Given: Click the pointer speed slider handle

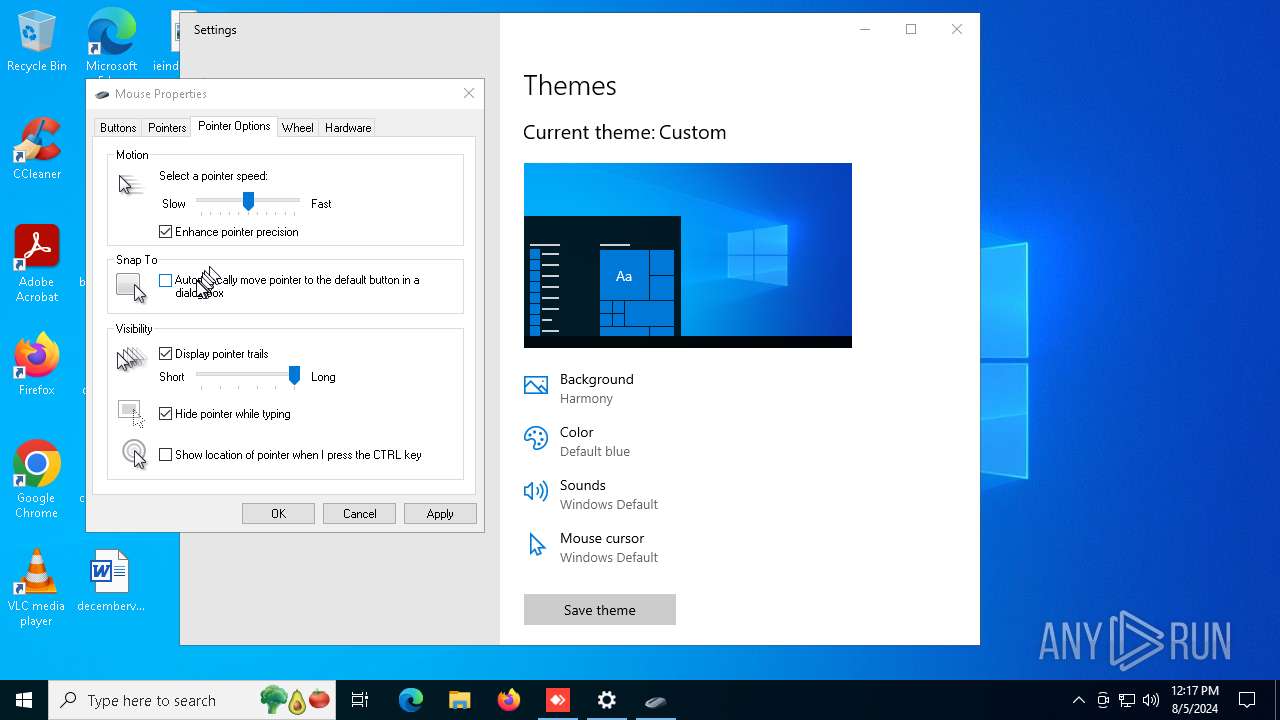Looking at the screenshot, I should click(248, 202).
